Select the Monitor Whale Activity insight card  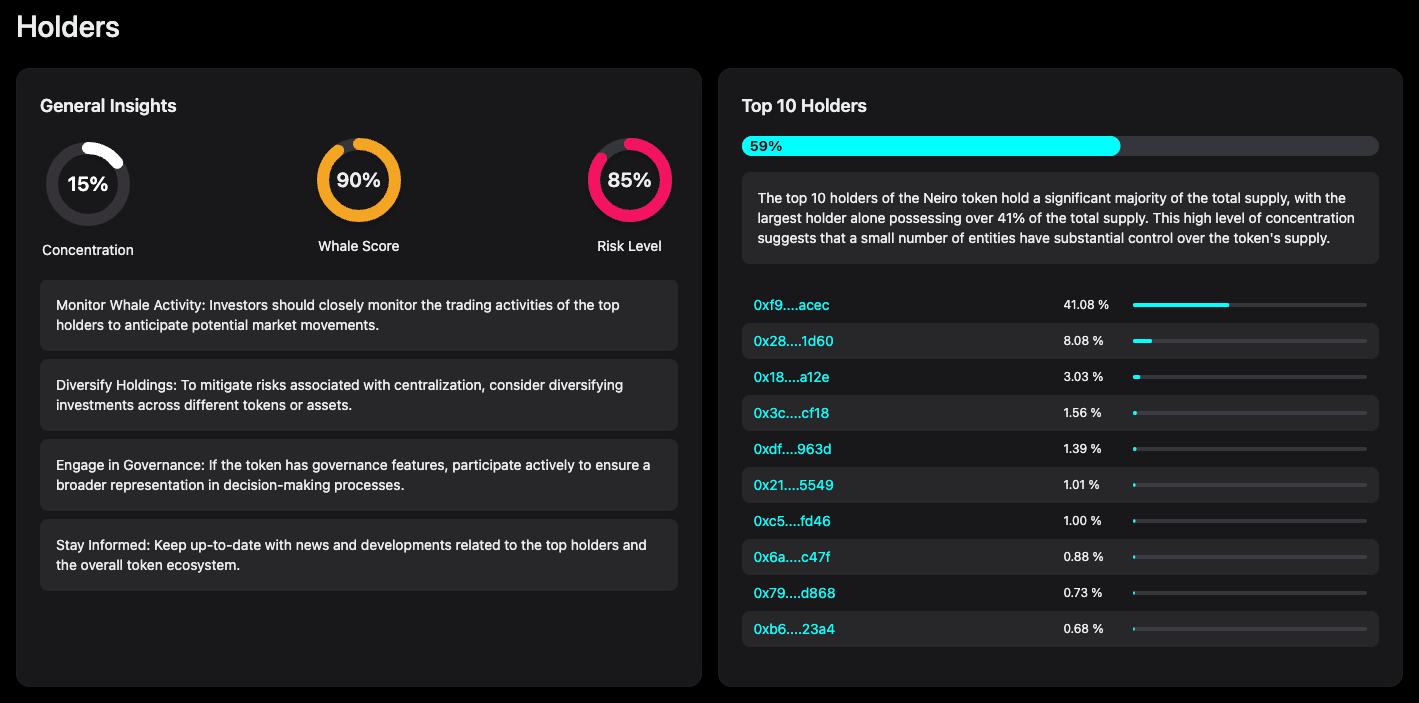pyautogui.click(x=358, y=314)
